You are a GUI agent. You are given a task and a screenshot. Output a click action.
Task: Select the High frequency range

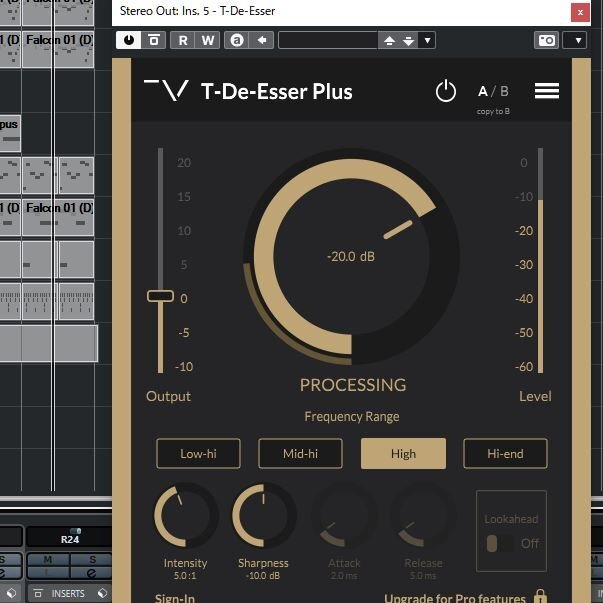pyautogui.click(x=403, y=454)
